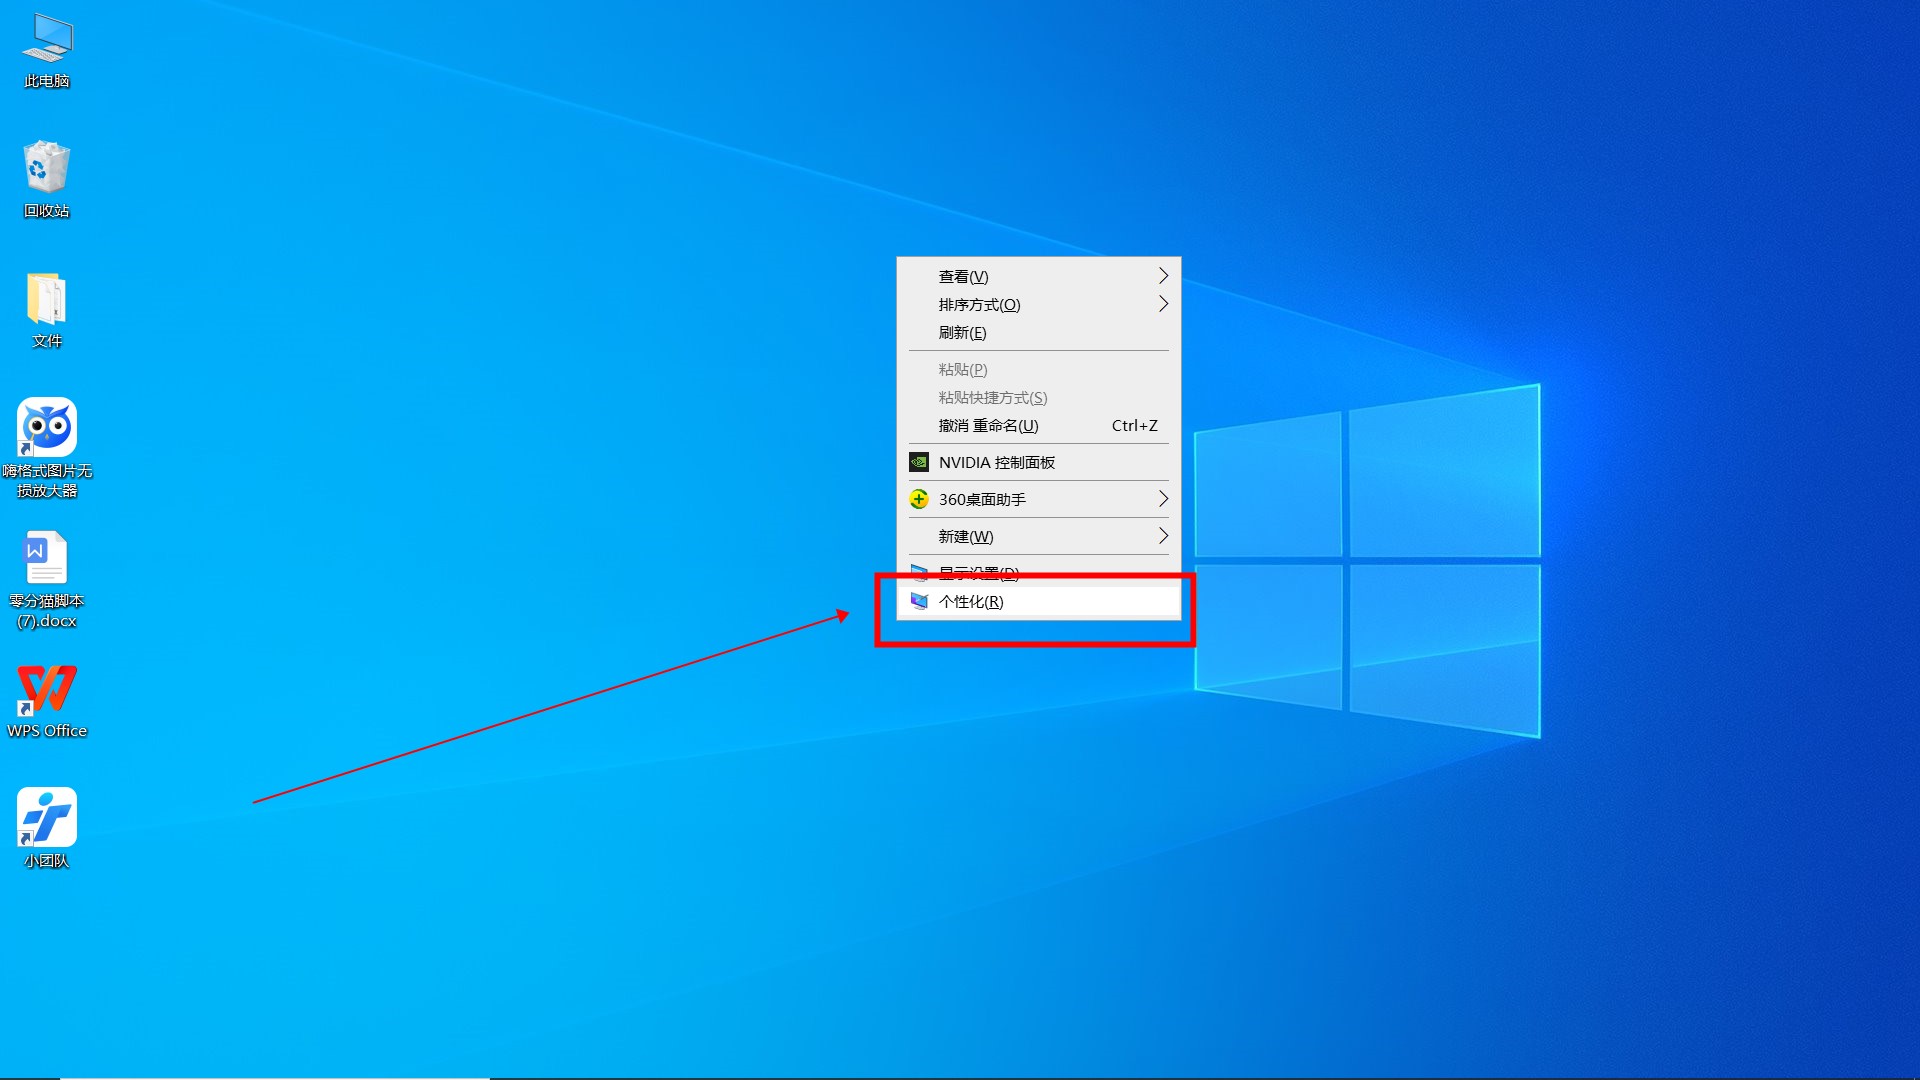Screen dimensions: 1920x1080
Task: Click the 360桌面助手 icon in the menu
Action: pyautogui.click(x=919, y=499)
